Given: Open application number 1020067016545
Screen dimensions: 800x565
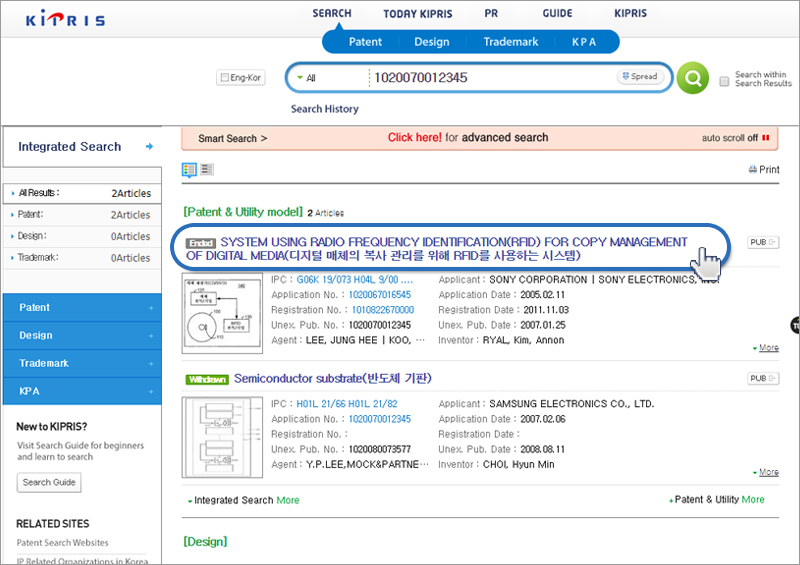Looking at the screenshot, I should (380, 294).
